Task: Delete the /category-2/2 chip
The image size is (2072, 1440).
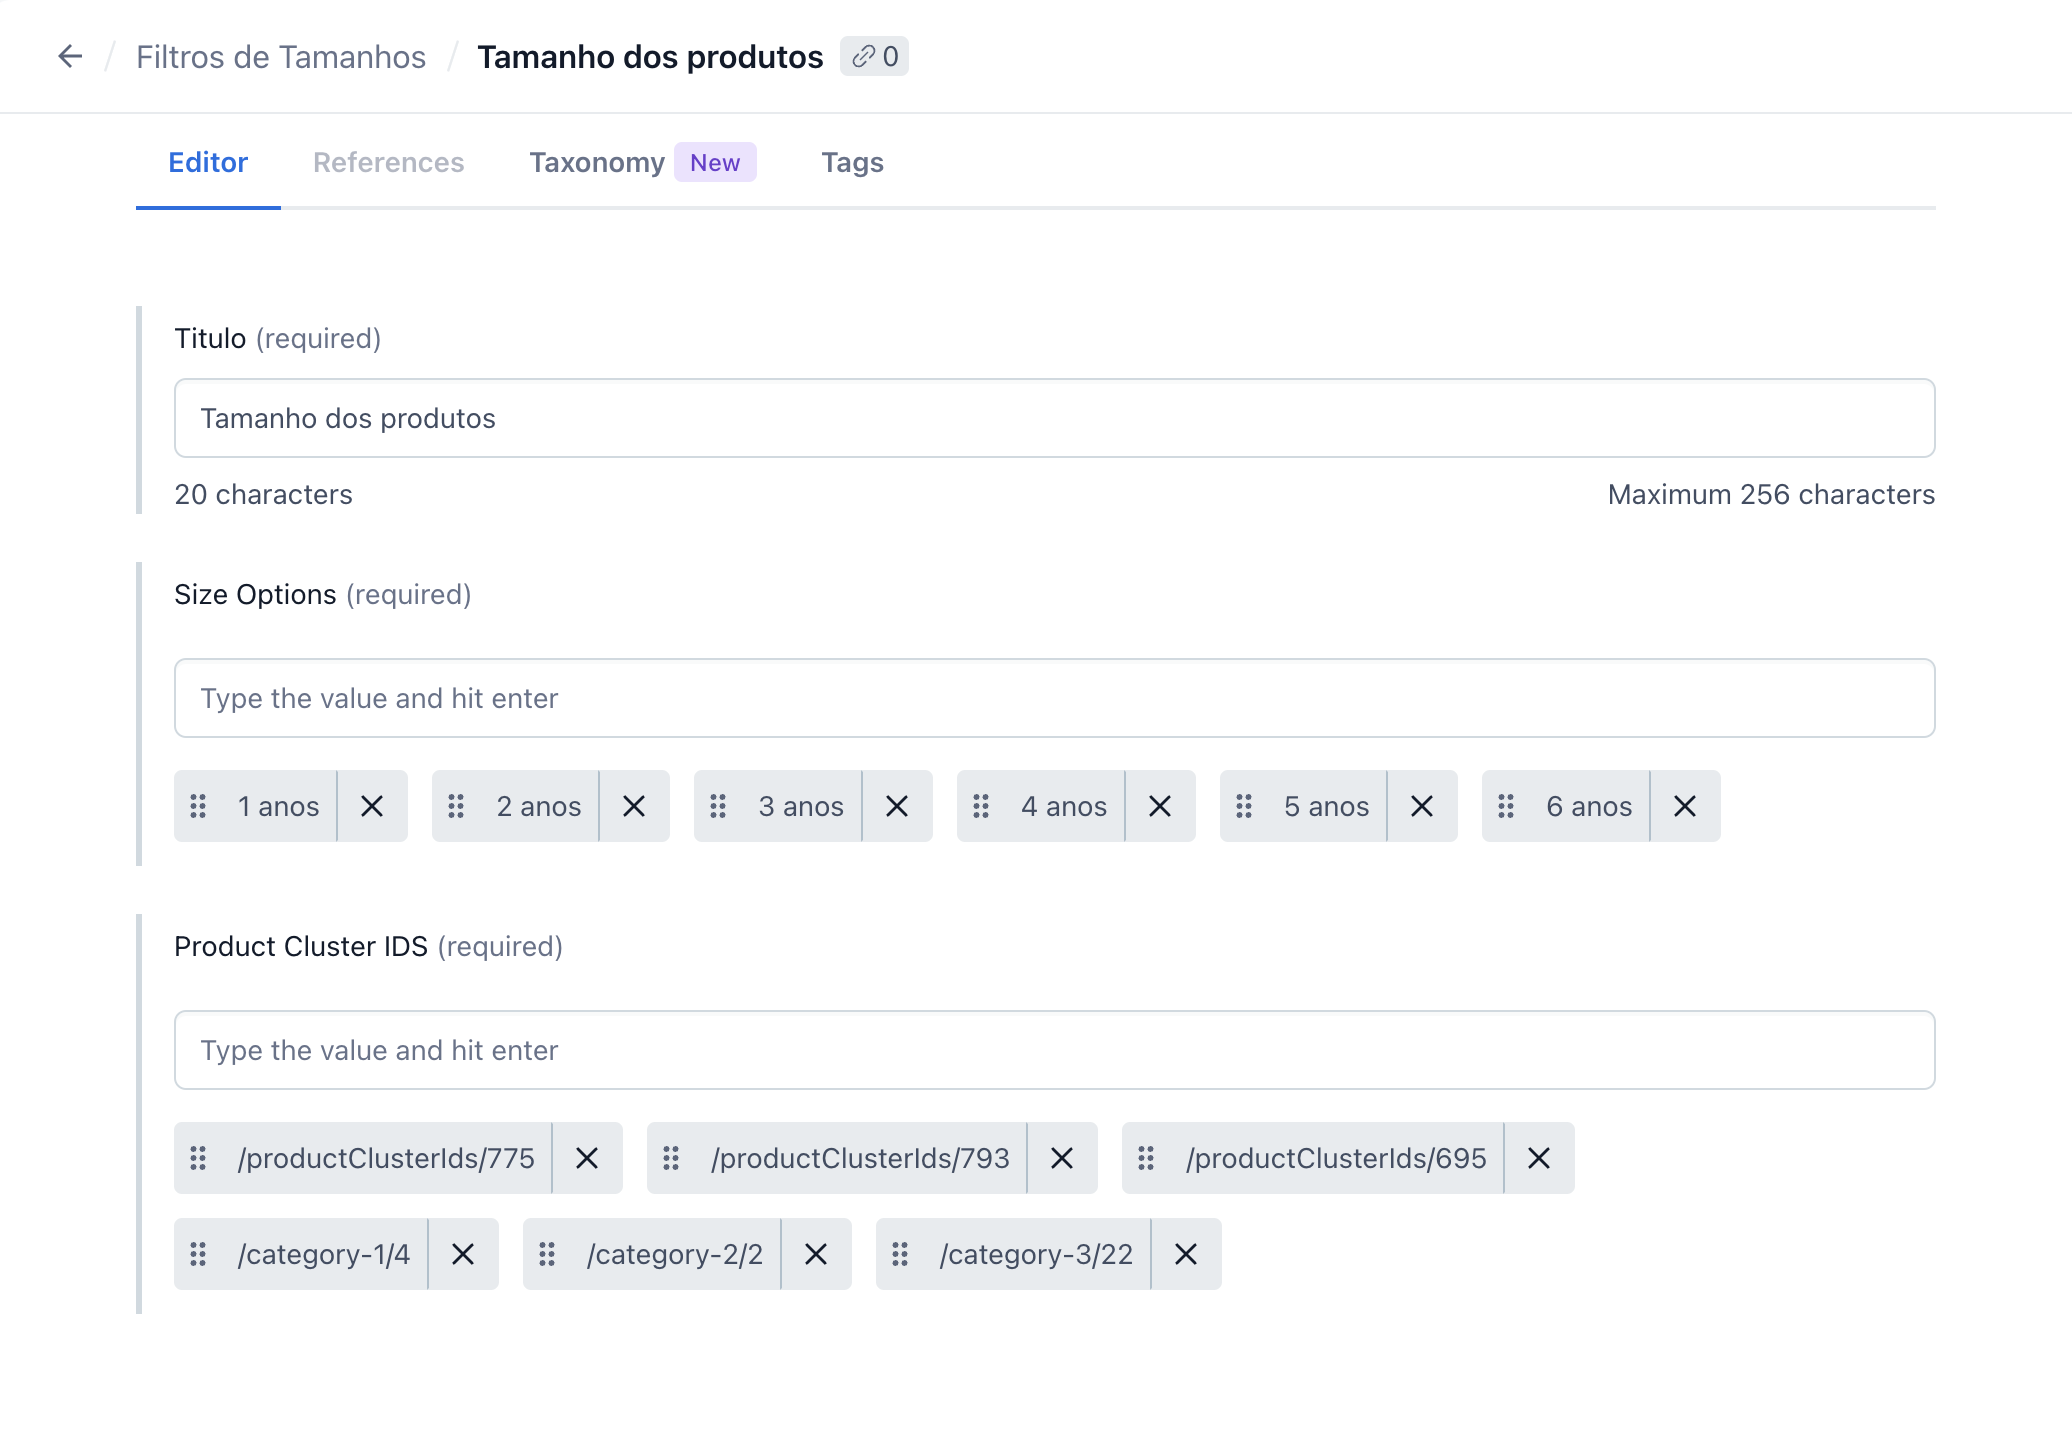Action: 816,1254
